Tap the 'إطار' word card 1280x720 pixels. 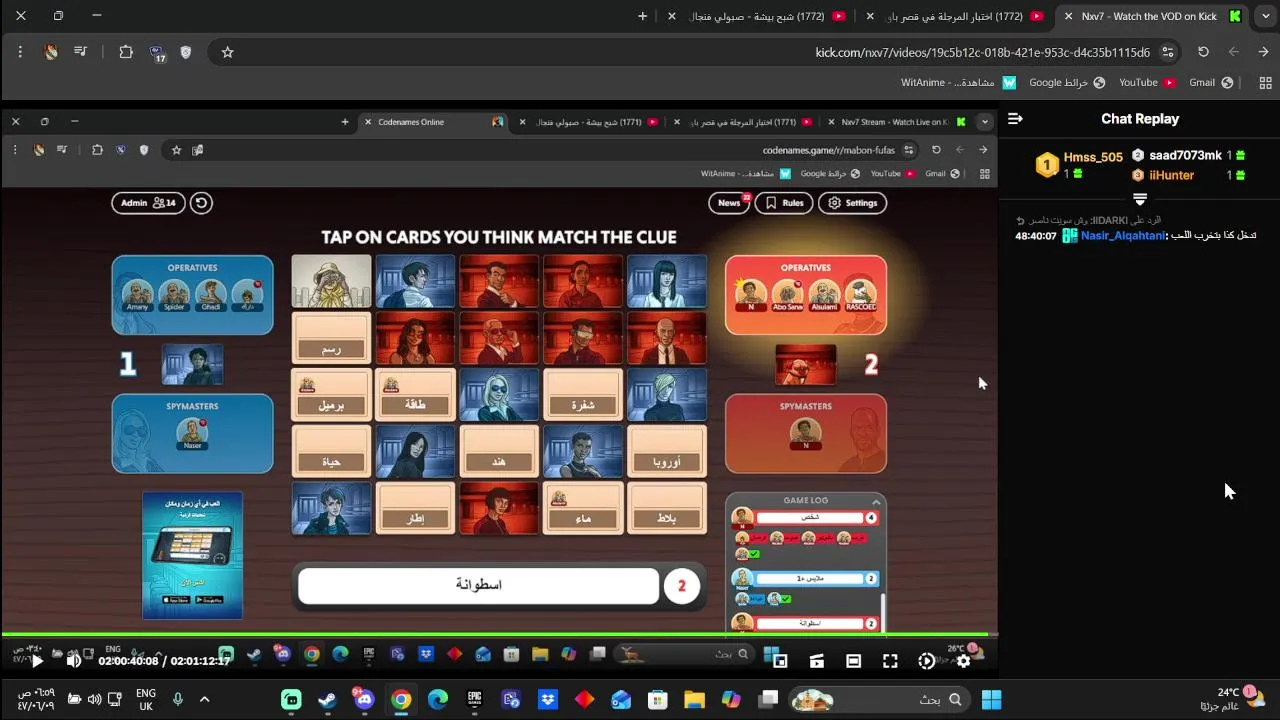click(x=415, y=508)
